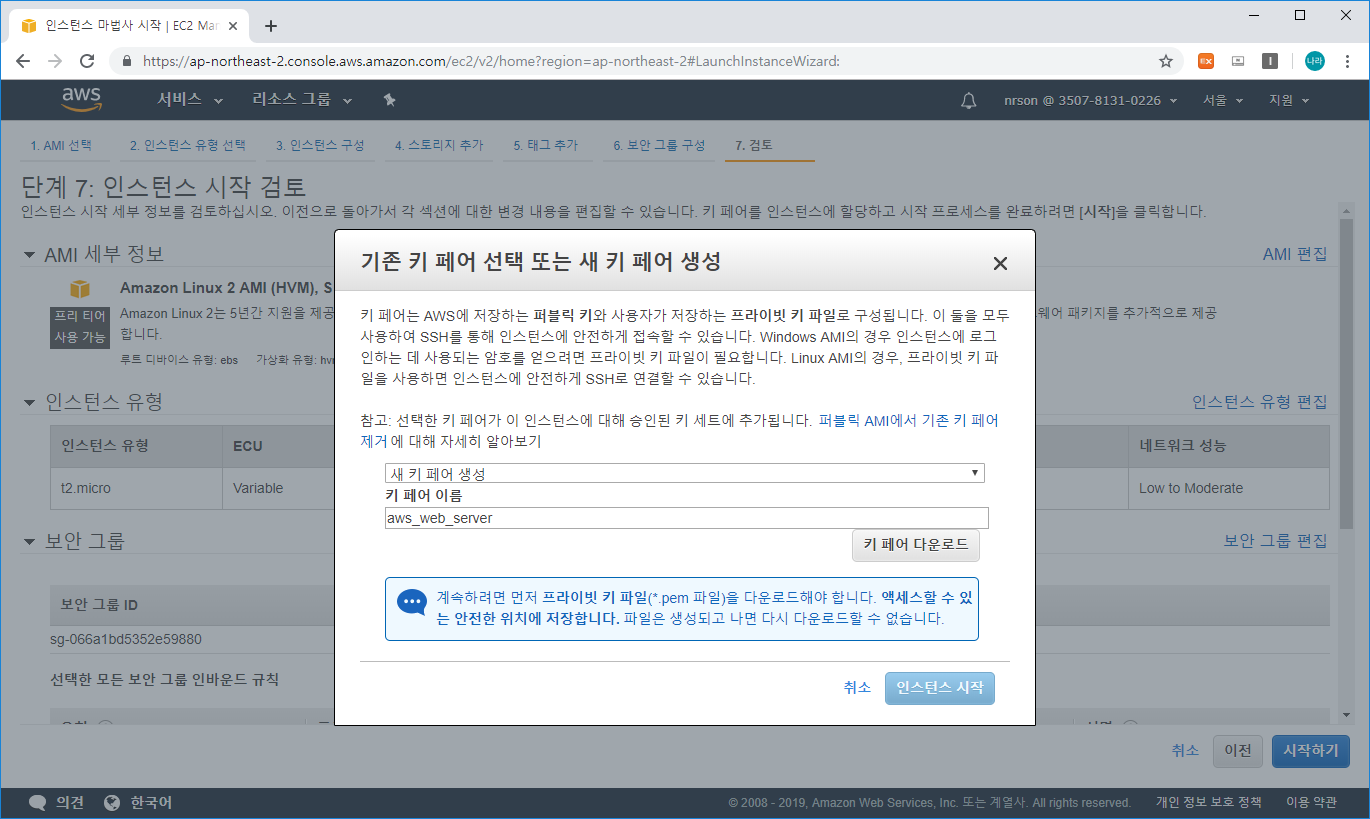Screen dimensions: 1370x819
Task: Click the AWS logo
Action: 81,99
